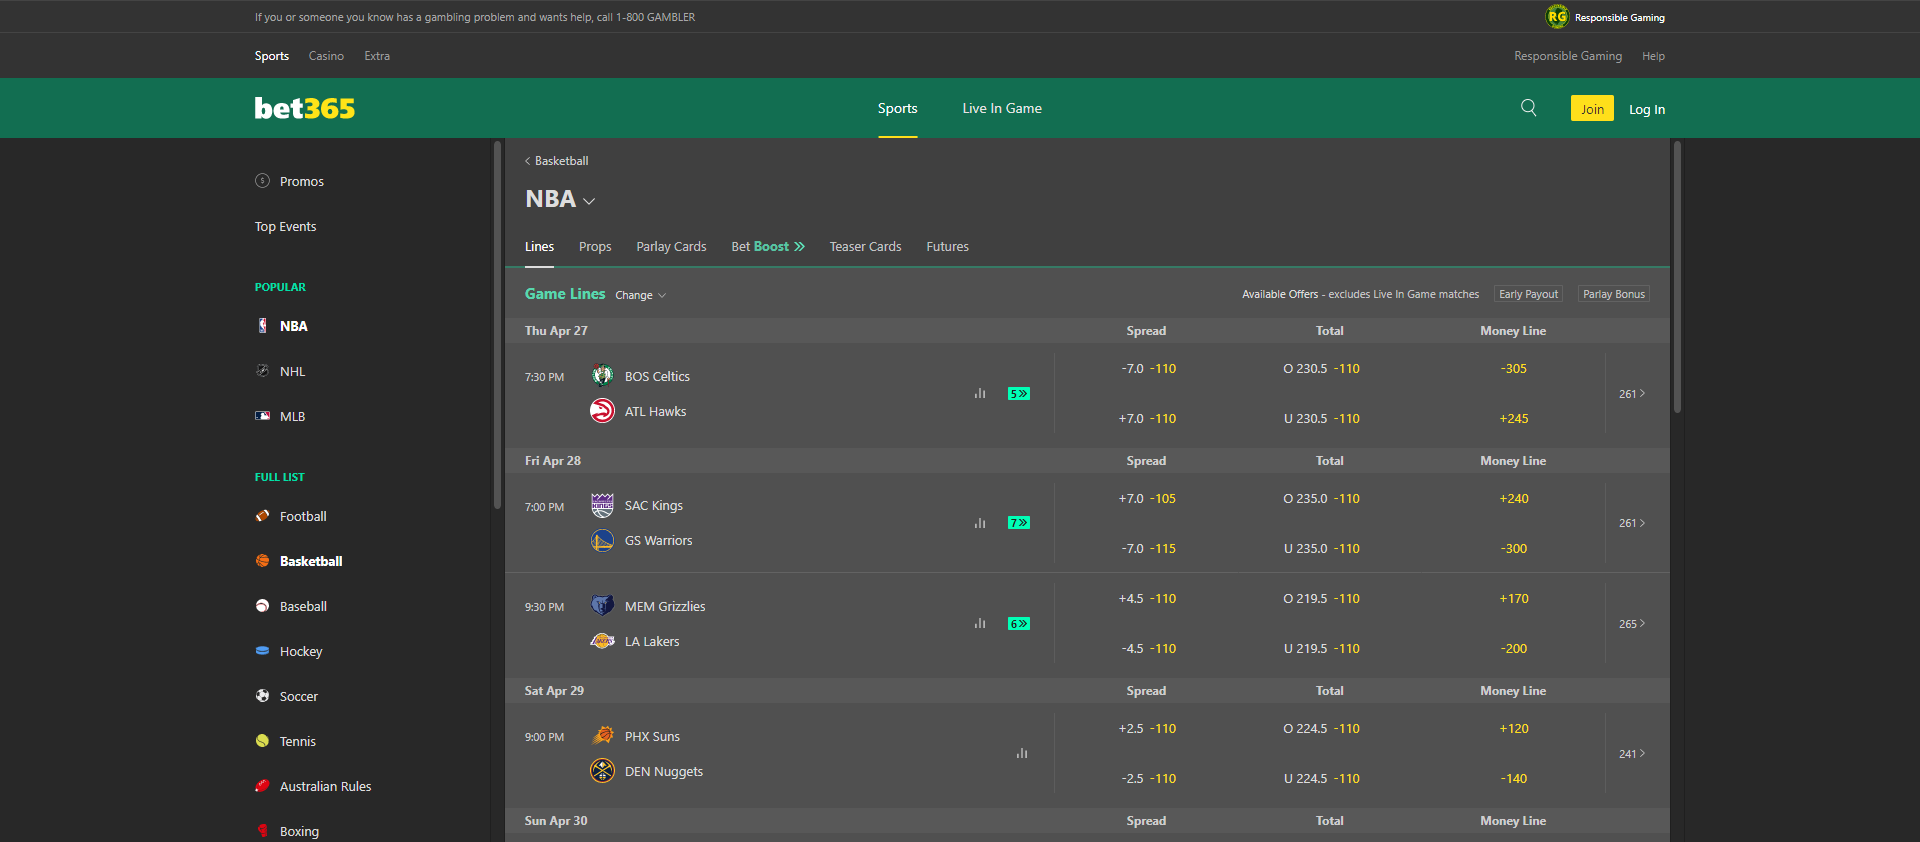Select Grizzlies money line +170

coord(1513,599)
